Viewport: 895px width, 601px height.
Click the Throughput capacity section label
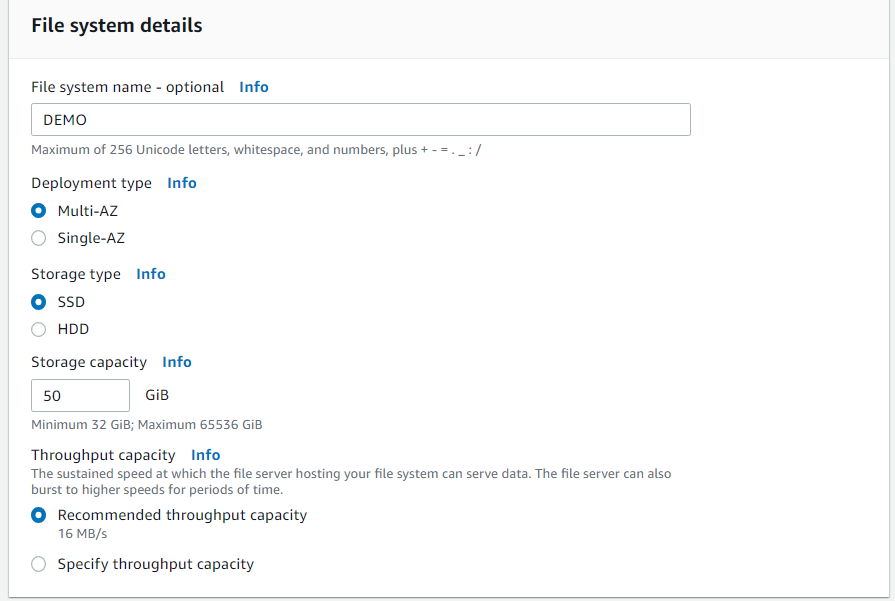pyautogui.click(x=103, y=455)
